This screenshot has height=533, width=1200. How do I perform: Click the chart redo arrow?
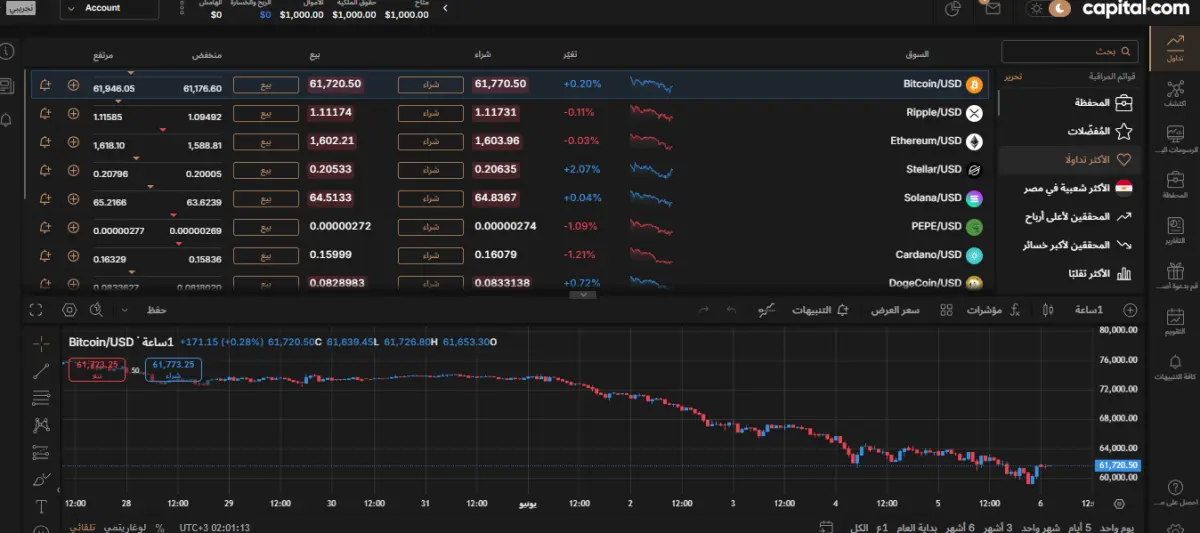(704, 310)
